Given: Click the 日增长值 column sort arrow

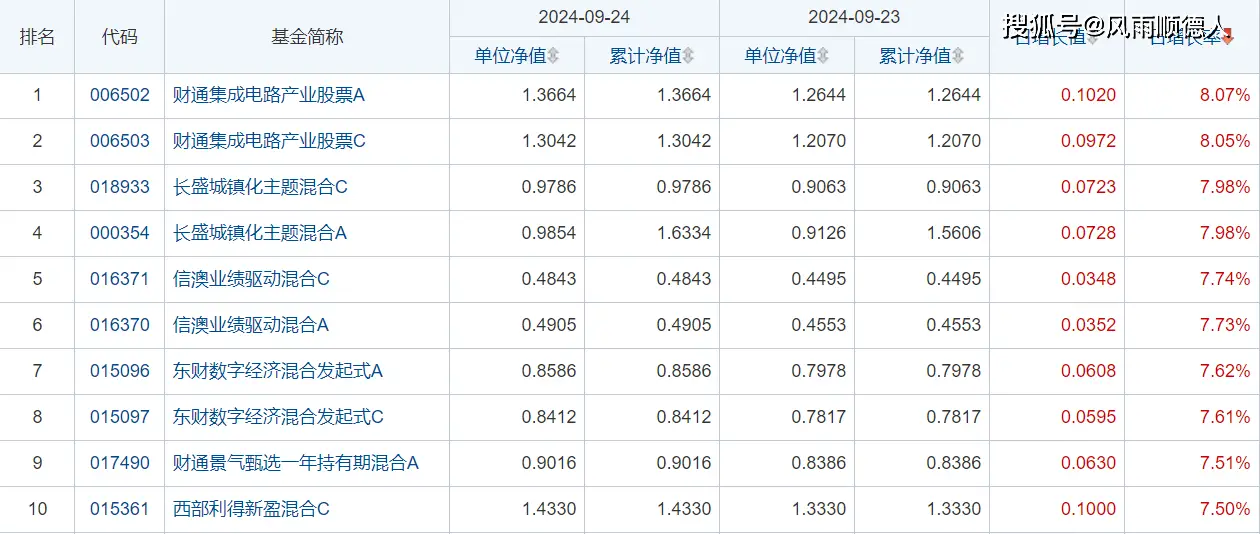Looking at the screenshot, I should click(x=1093, y=38).
